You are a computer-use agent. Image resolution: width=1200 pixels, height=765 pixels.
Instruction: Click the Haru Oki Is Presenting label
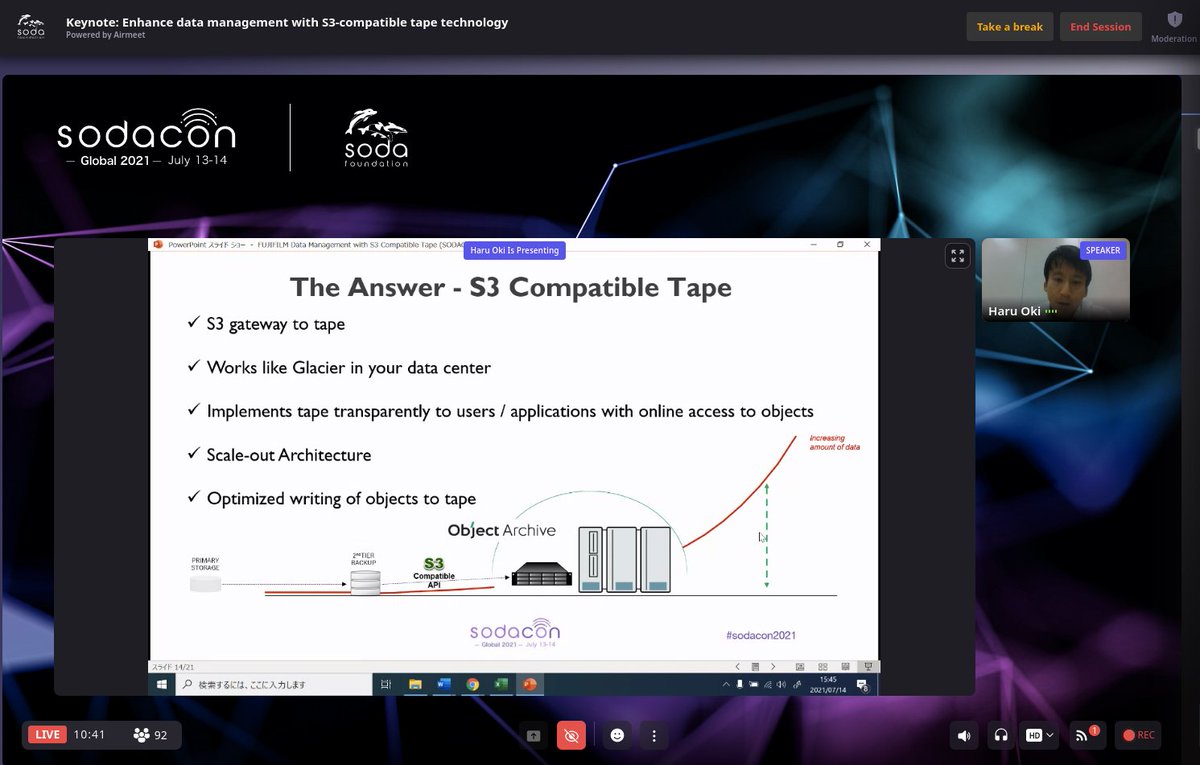[515, 250]
